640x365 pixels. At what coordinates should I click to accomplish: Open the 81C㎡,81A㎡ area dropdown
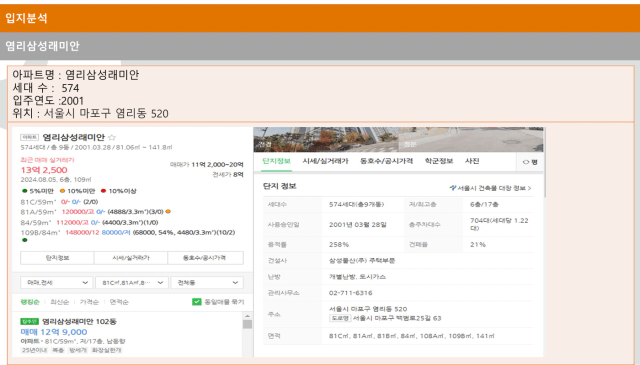(132, 283)
